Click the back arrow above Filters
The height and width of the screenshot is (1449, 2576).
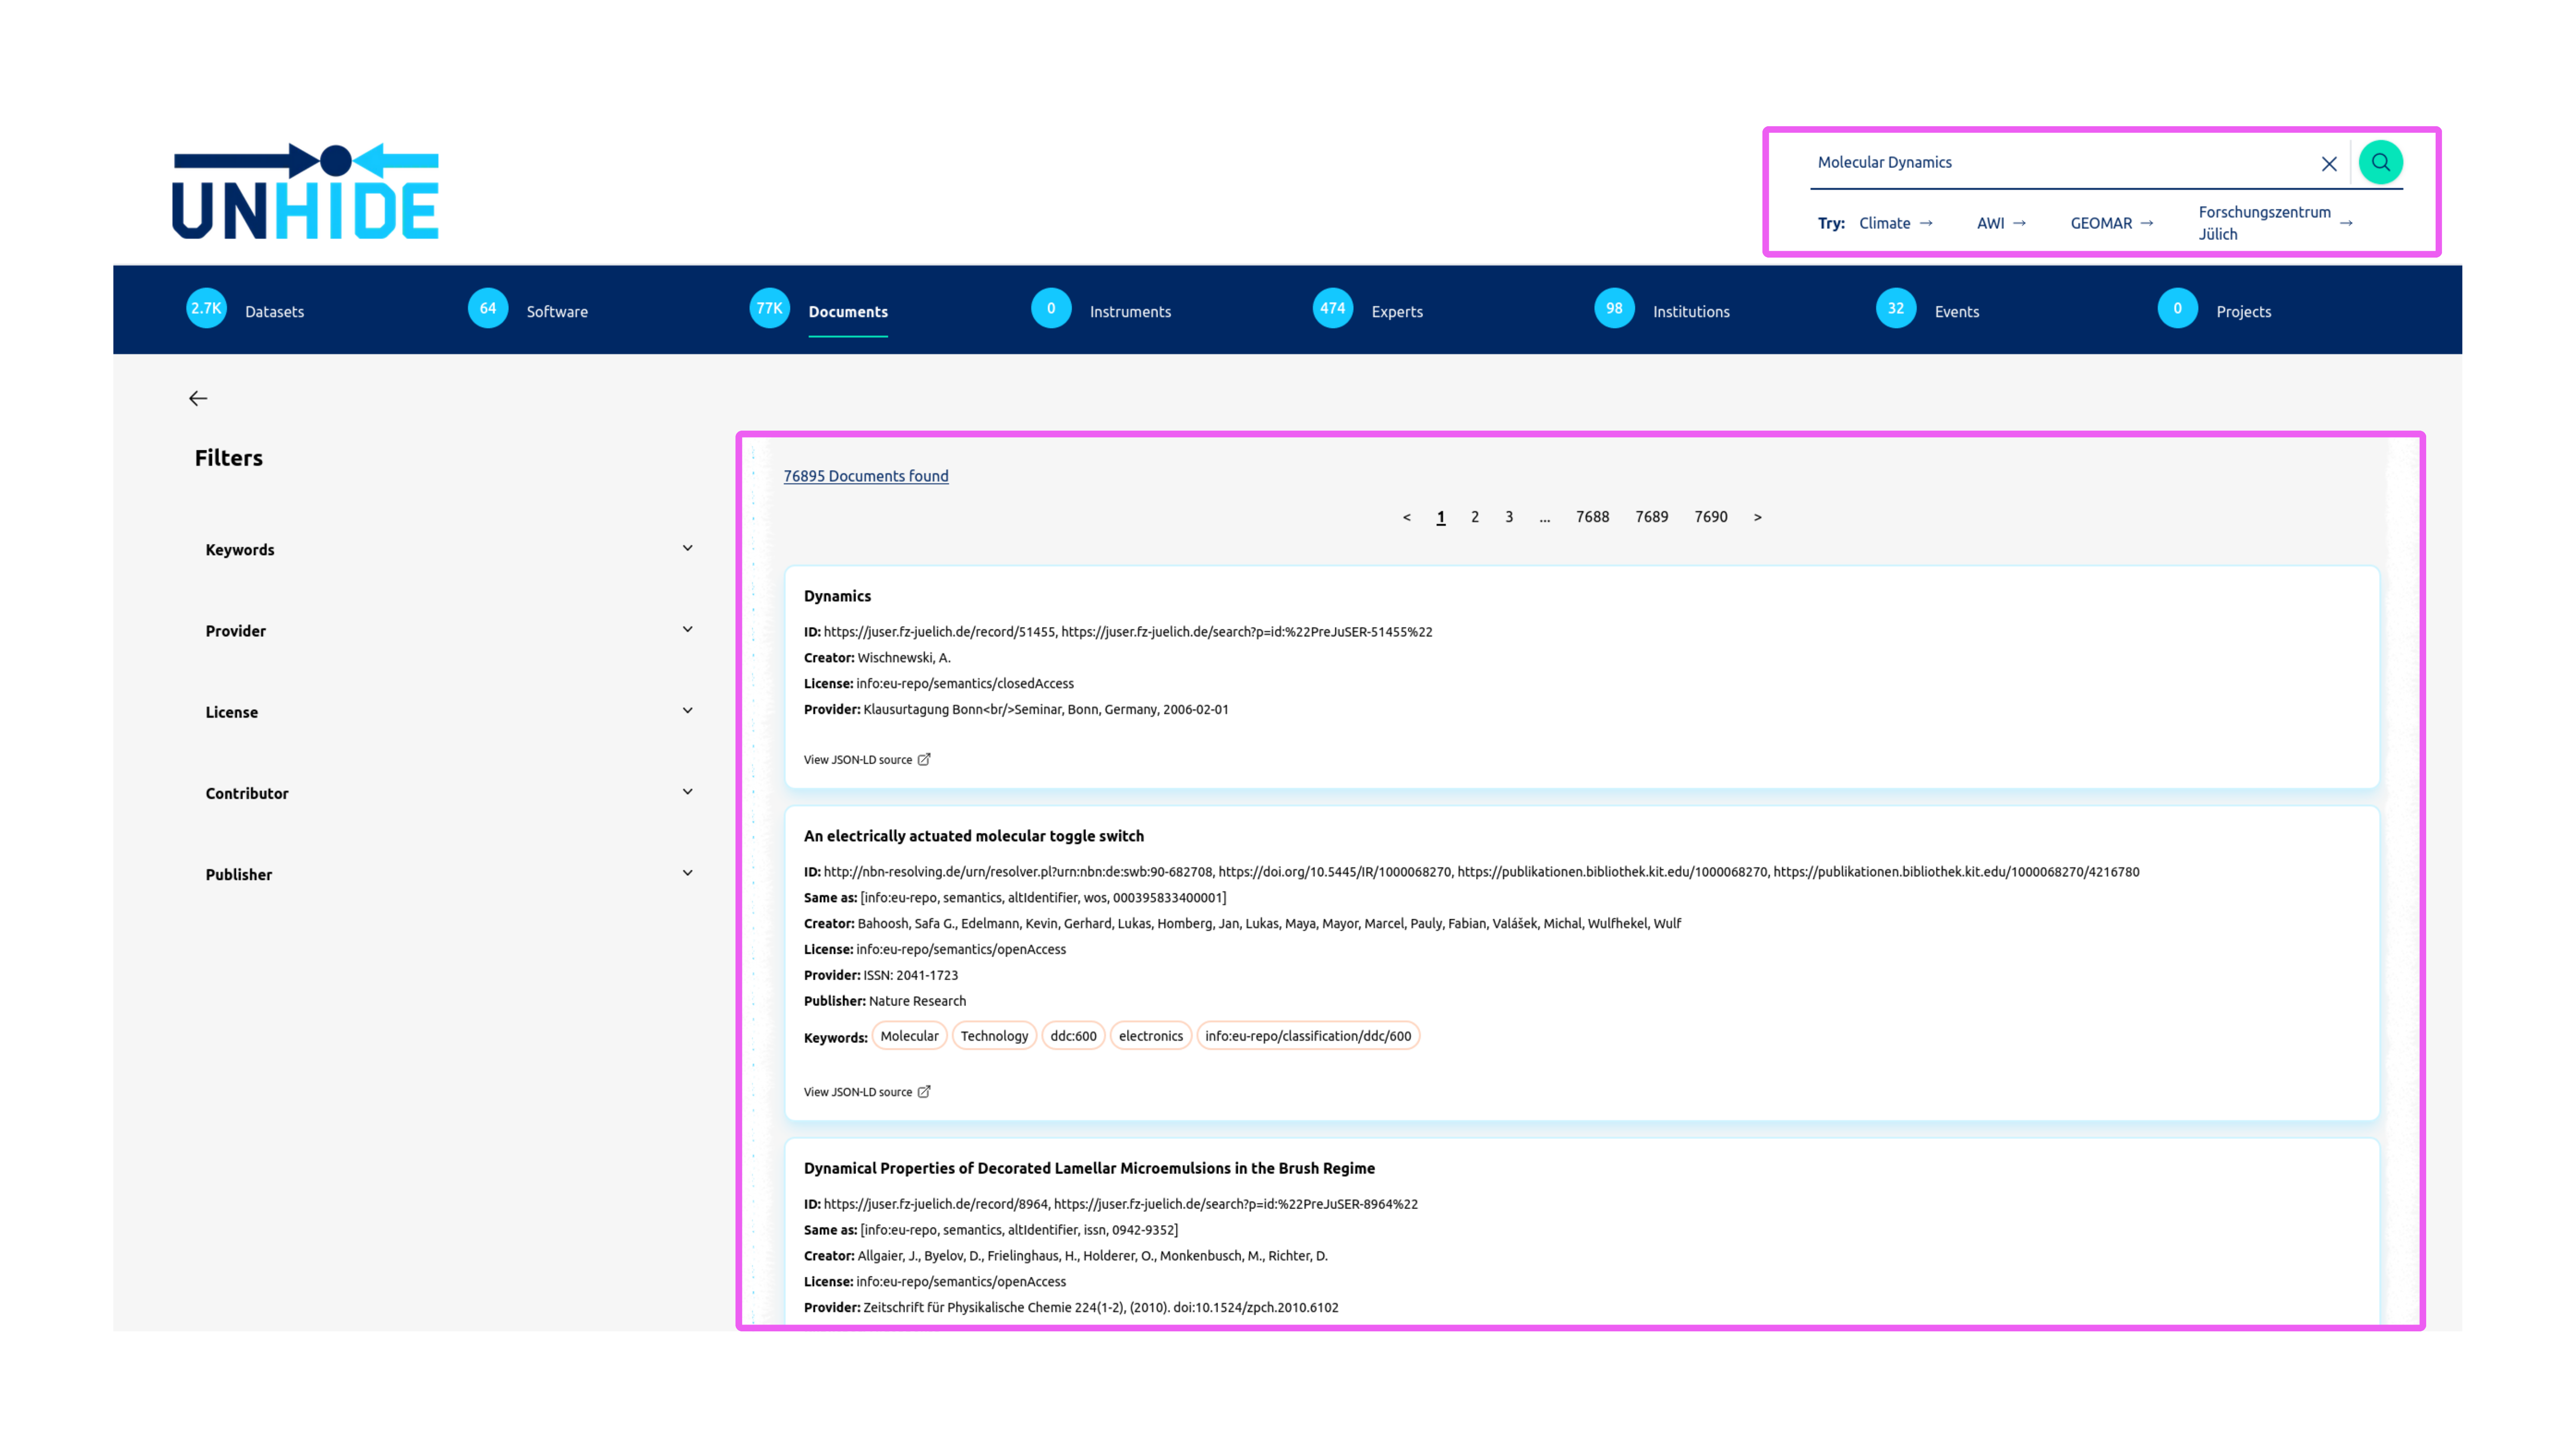197,398
